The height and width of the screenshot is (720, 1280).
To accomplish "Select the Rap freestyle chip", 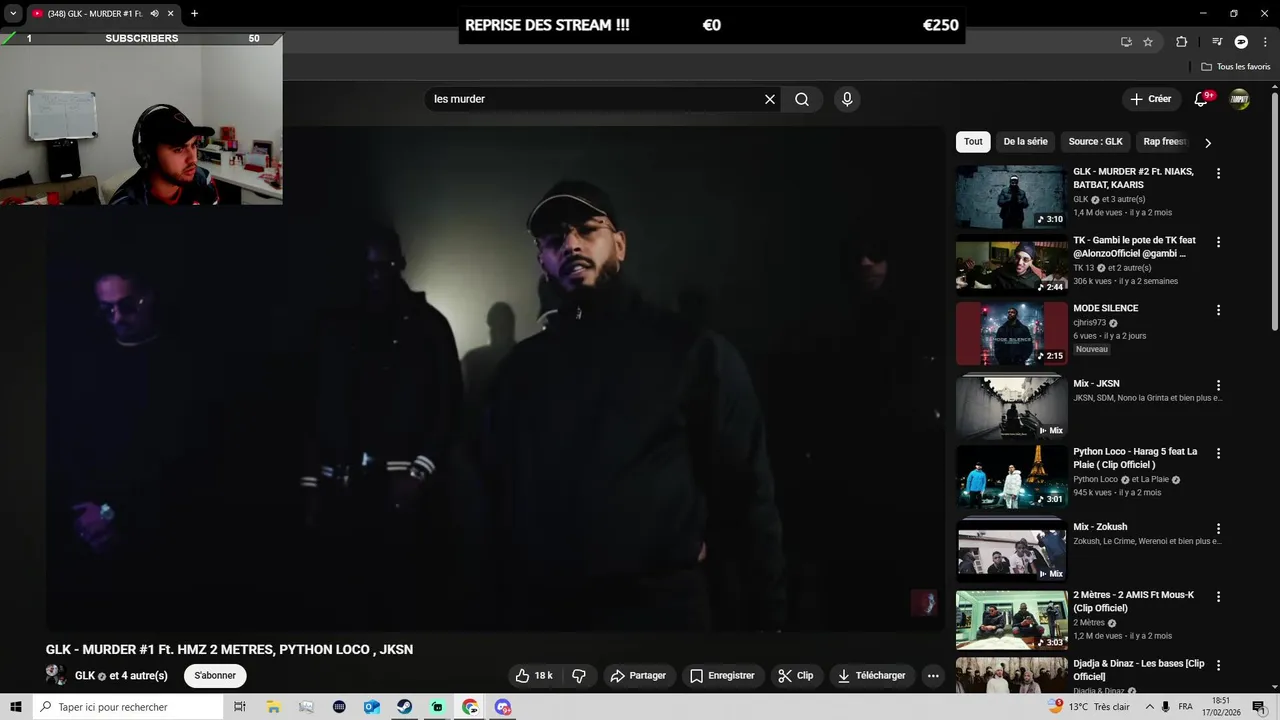I will pos(1165,142).
